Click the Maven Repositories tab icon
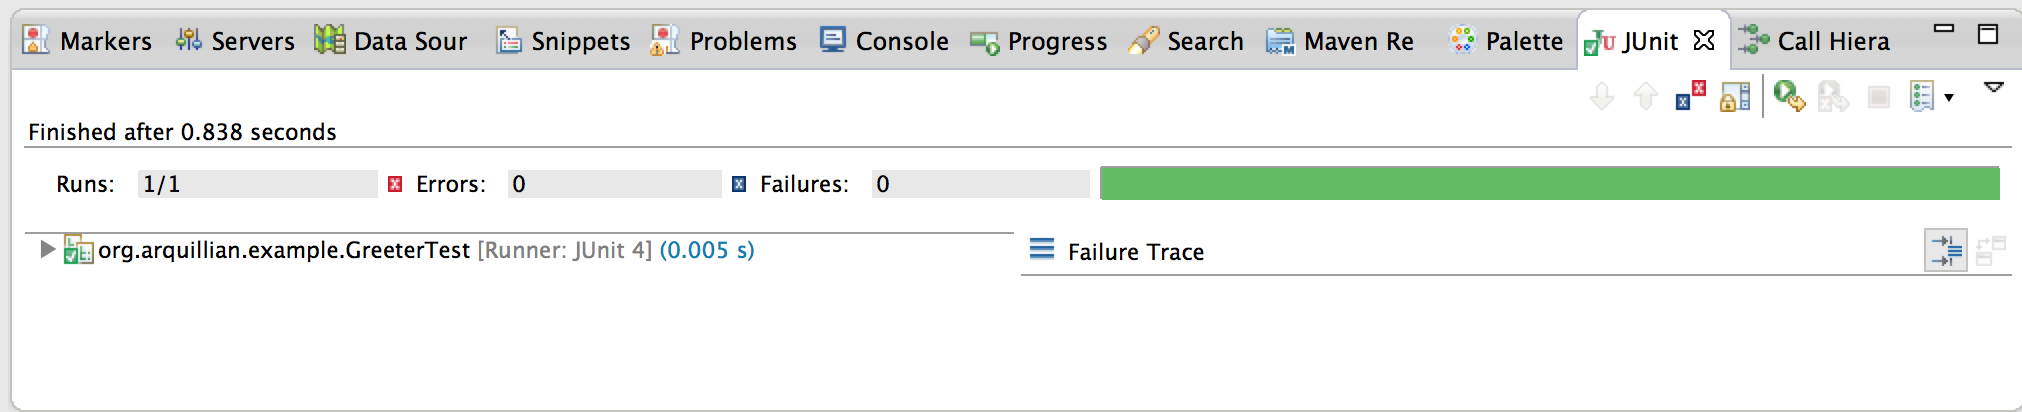This screenshot has width=2022, height=412. point(1280,41)
